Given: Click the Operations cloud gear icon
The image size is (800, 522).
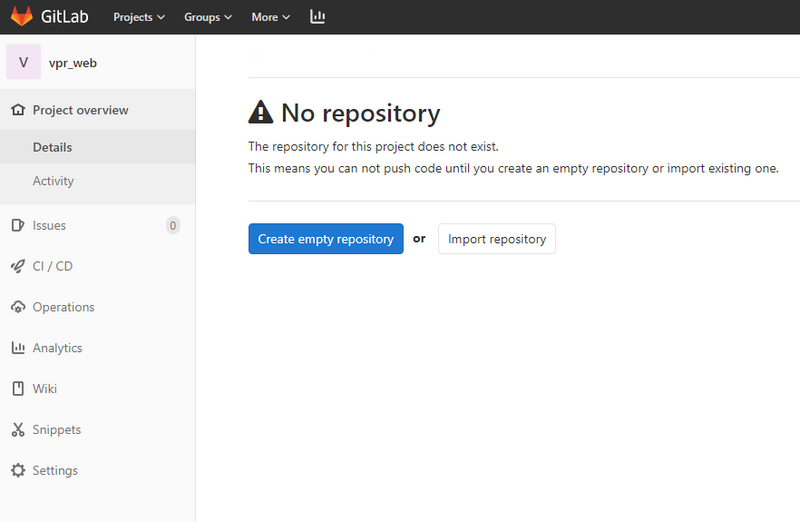Looking at the screenshot, I should [x=18, y=307].
